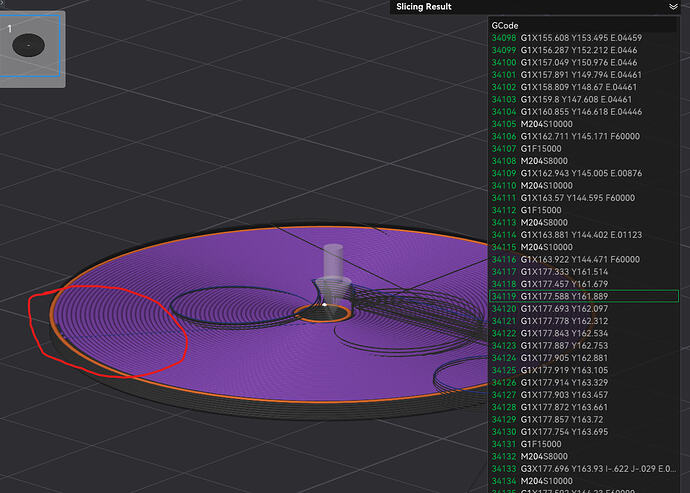Select GCode line 34129 Y163.72
The height and width of the screenshot is (493, 690).
584,419
